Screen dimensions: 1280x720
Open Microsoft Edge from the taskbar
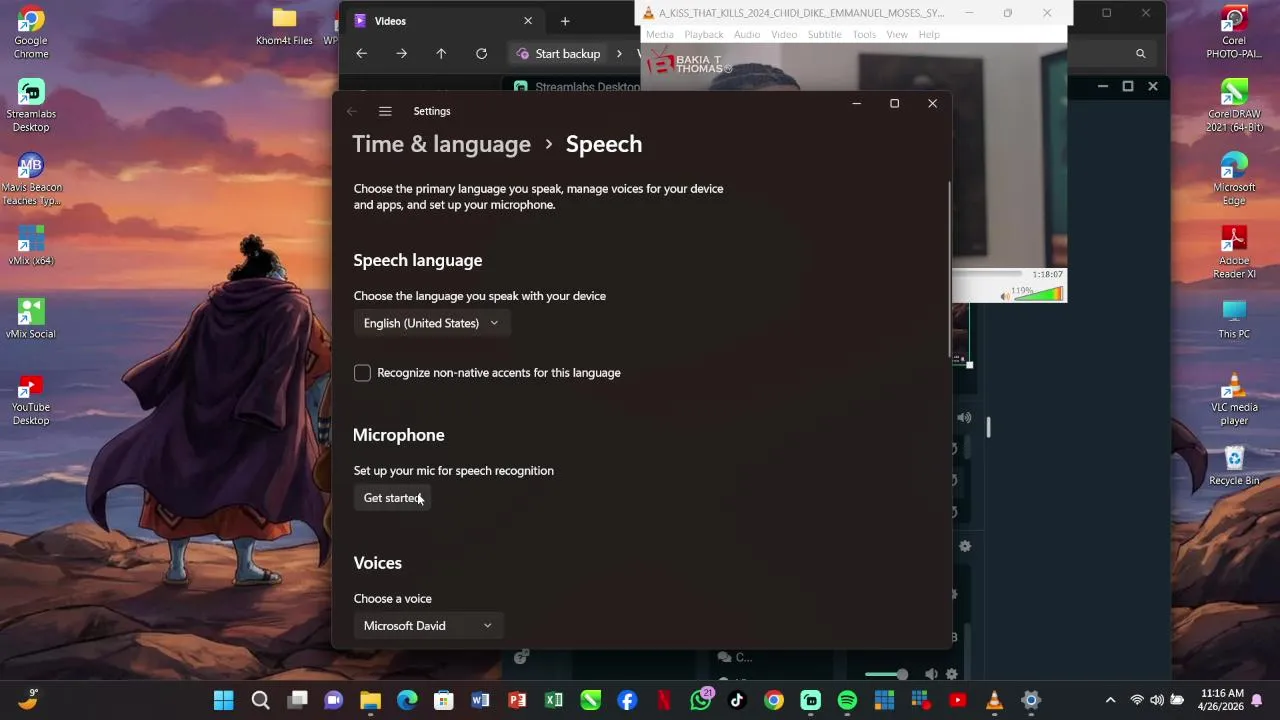click(x=407, y=700)
